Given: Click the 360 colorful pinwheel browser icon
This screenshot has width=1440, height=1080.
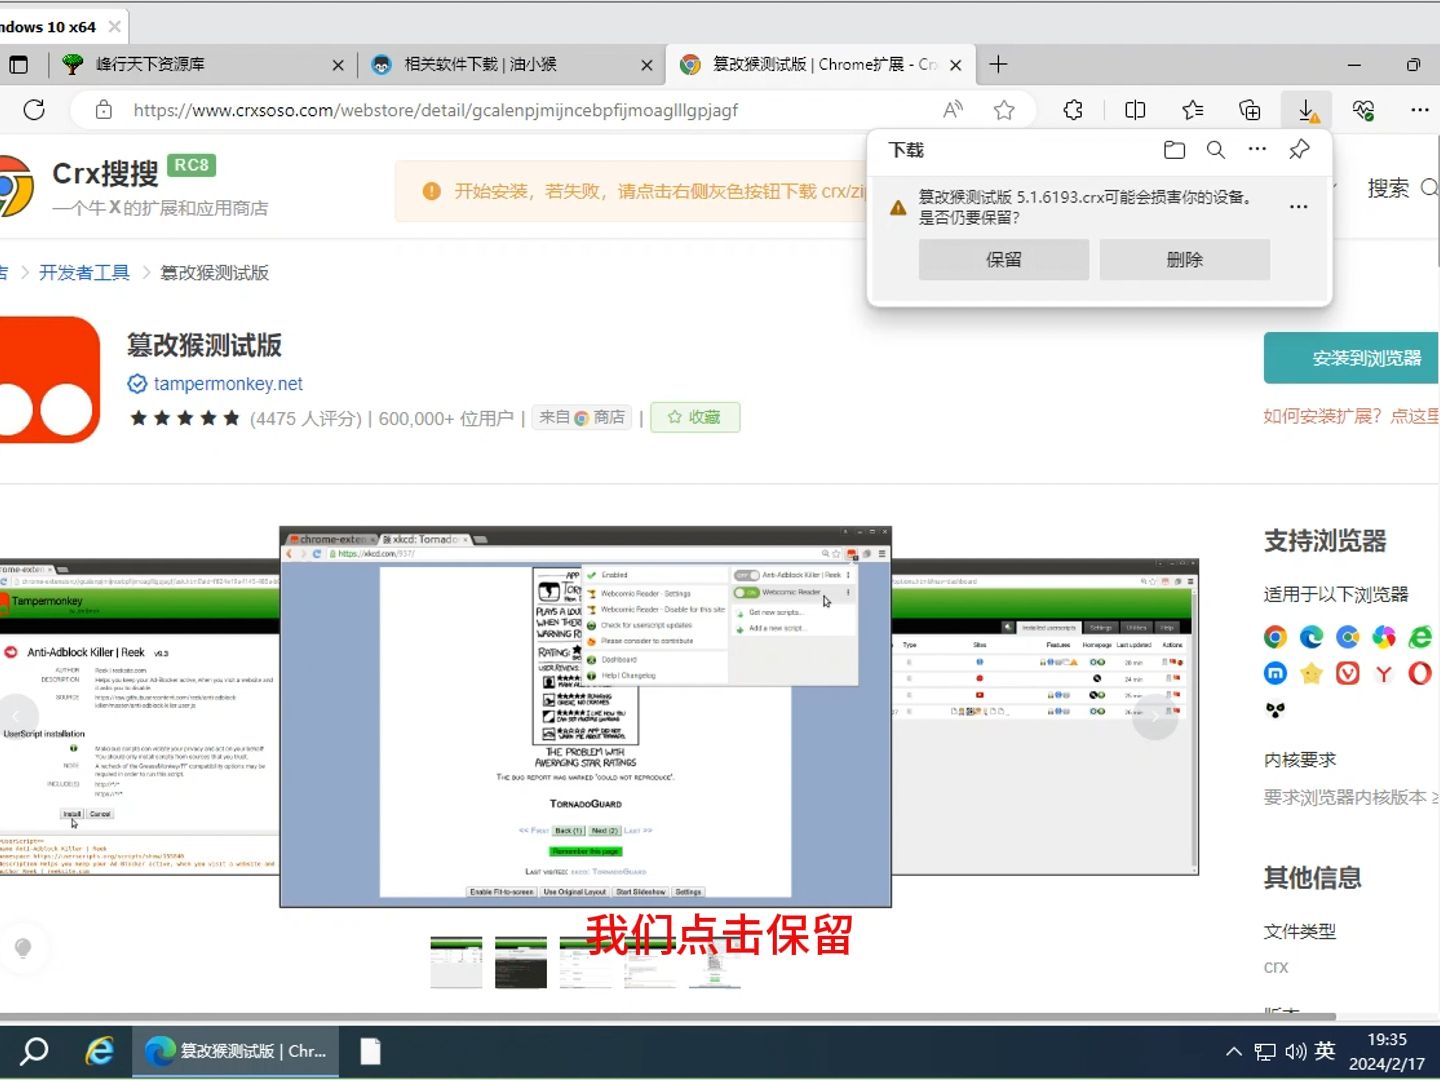Looking at the screenshot, I should click(x=1384, y=637).
